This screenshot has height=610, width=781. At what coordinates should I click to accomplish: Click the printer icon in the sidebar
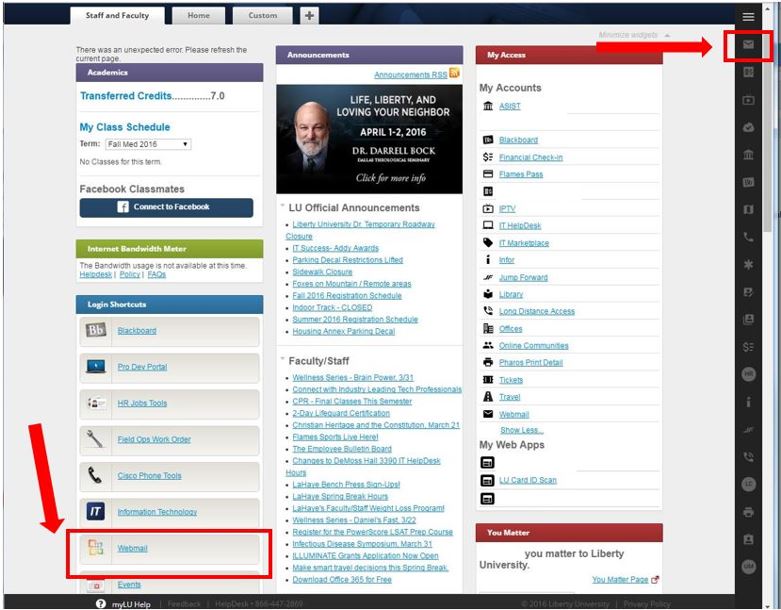(748, 511)
